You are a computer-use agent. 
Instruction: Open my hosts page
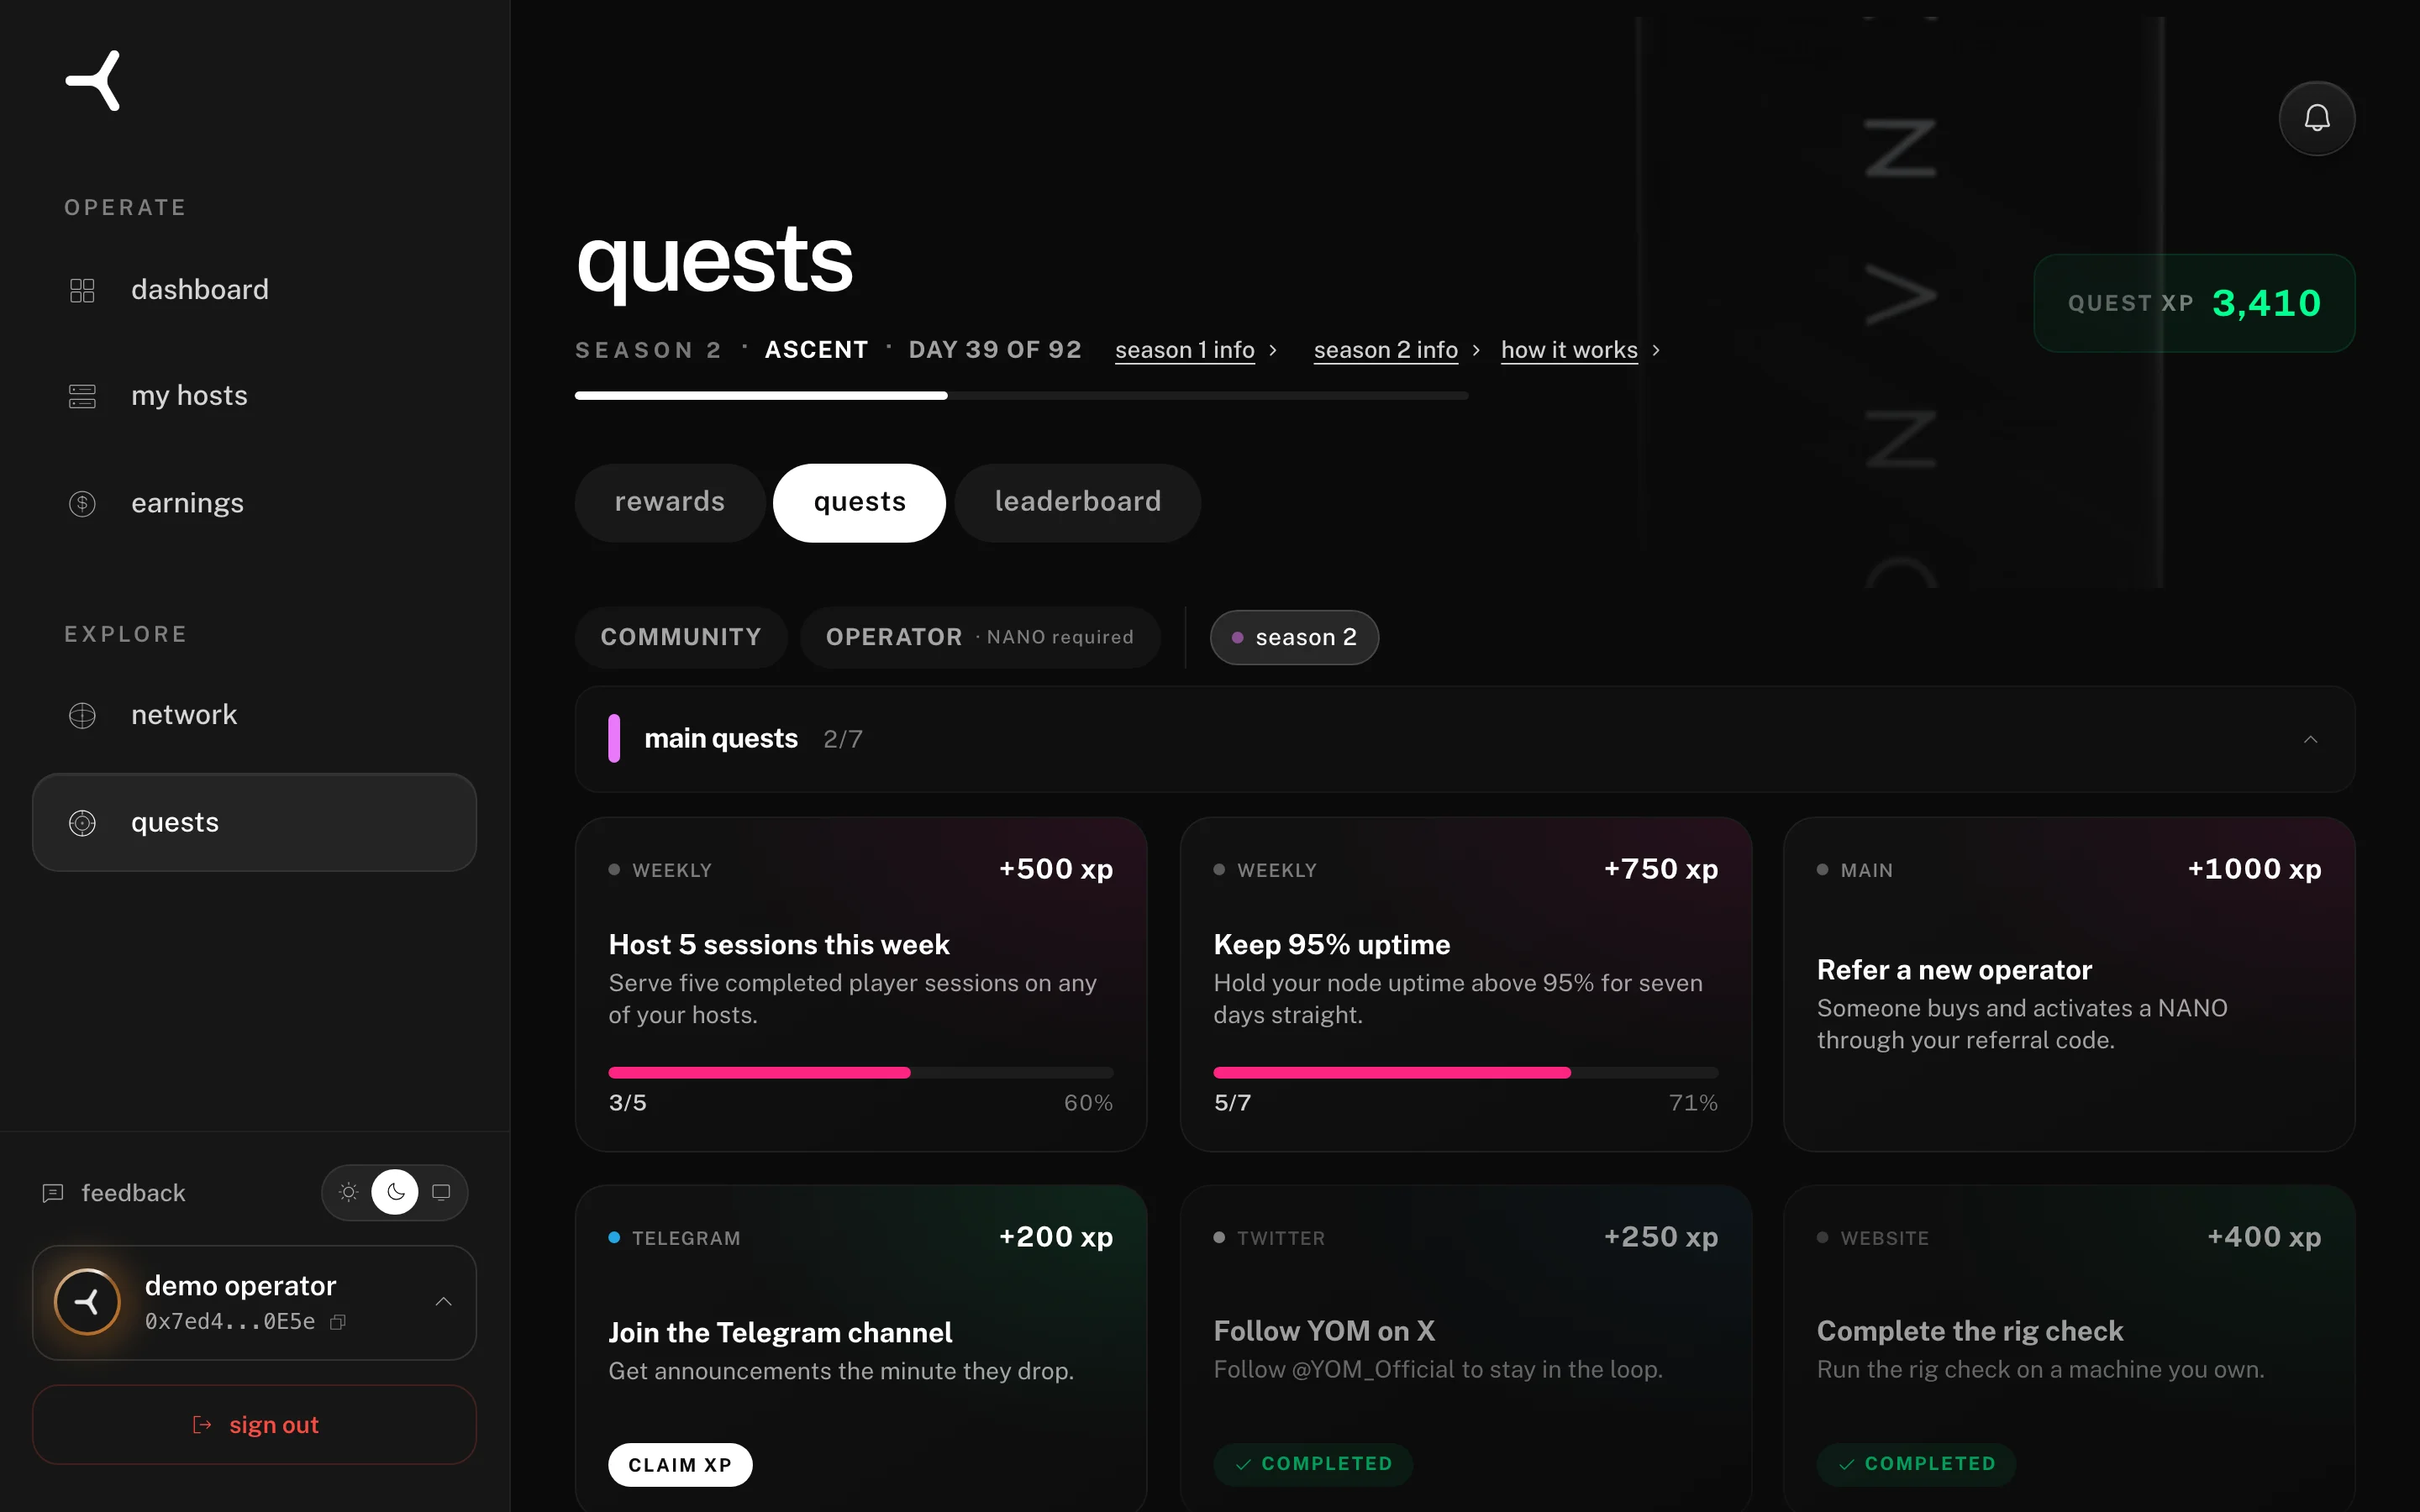click(x=254, y=396)
